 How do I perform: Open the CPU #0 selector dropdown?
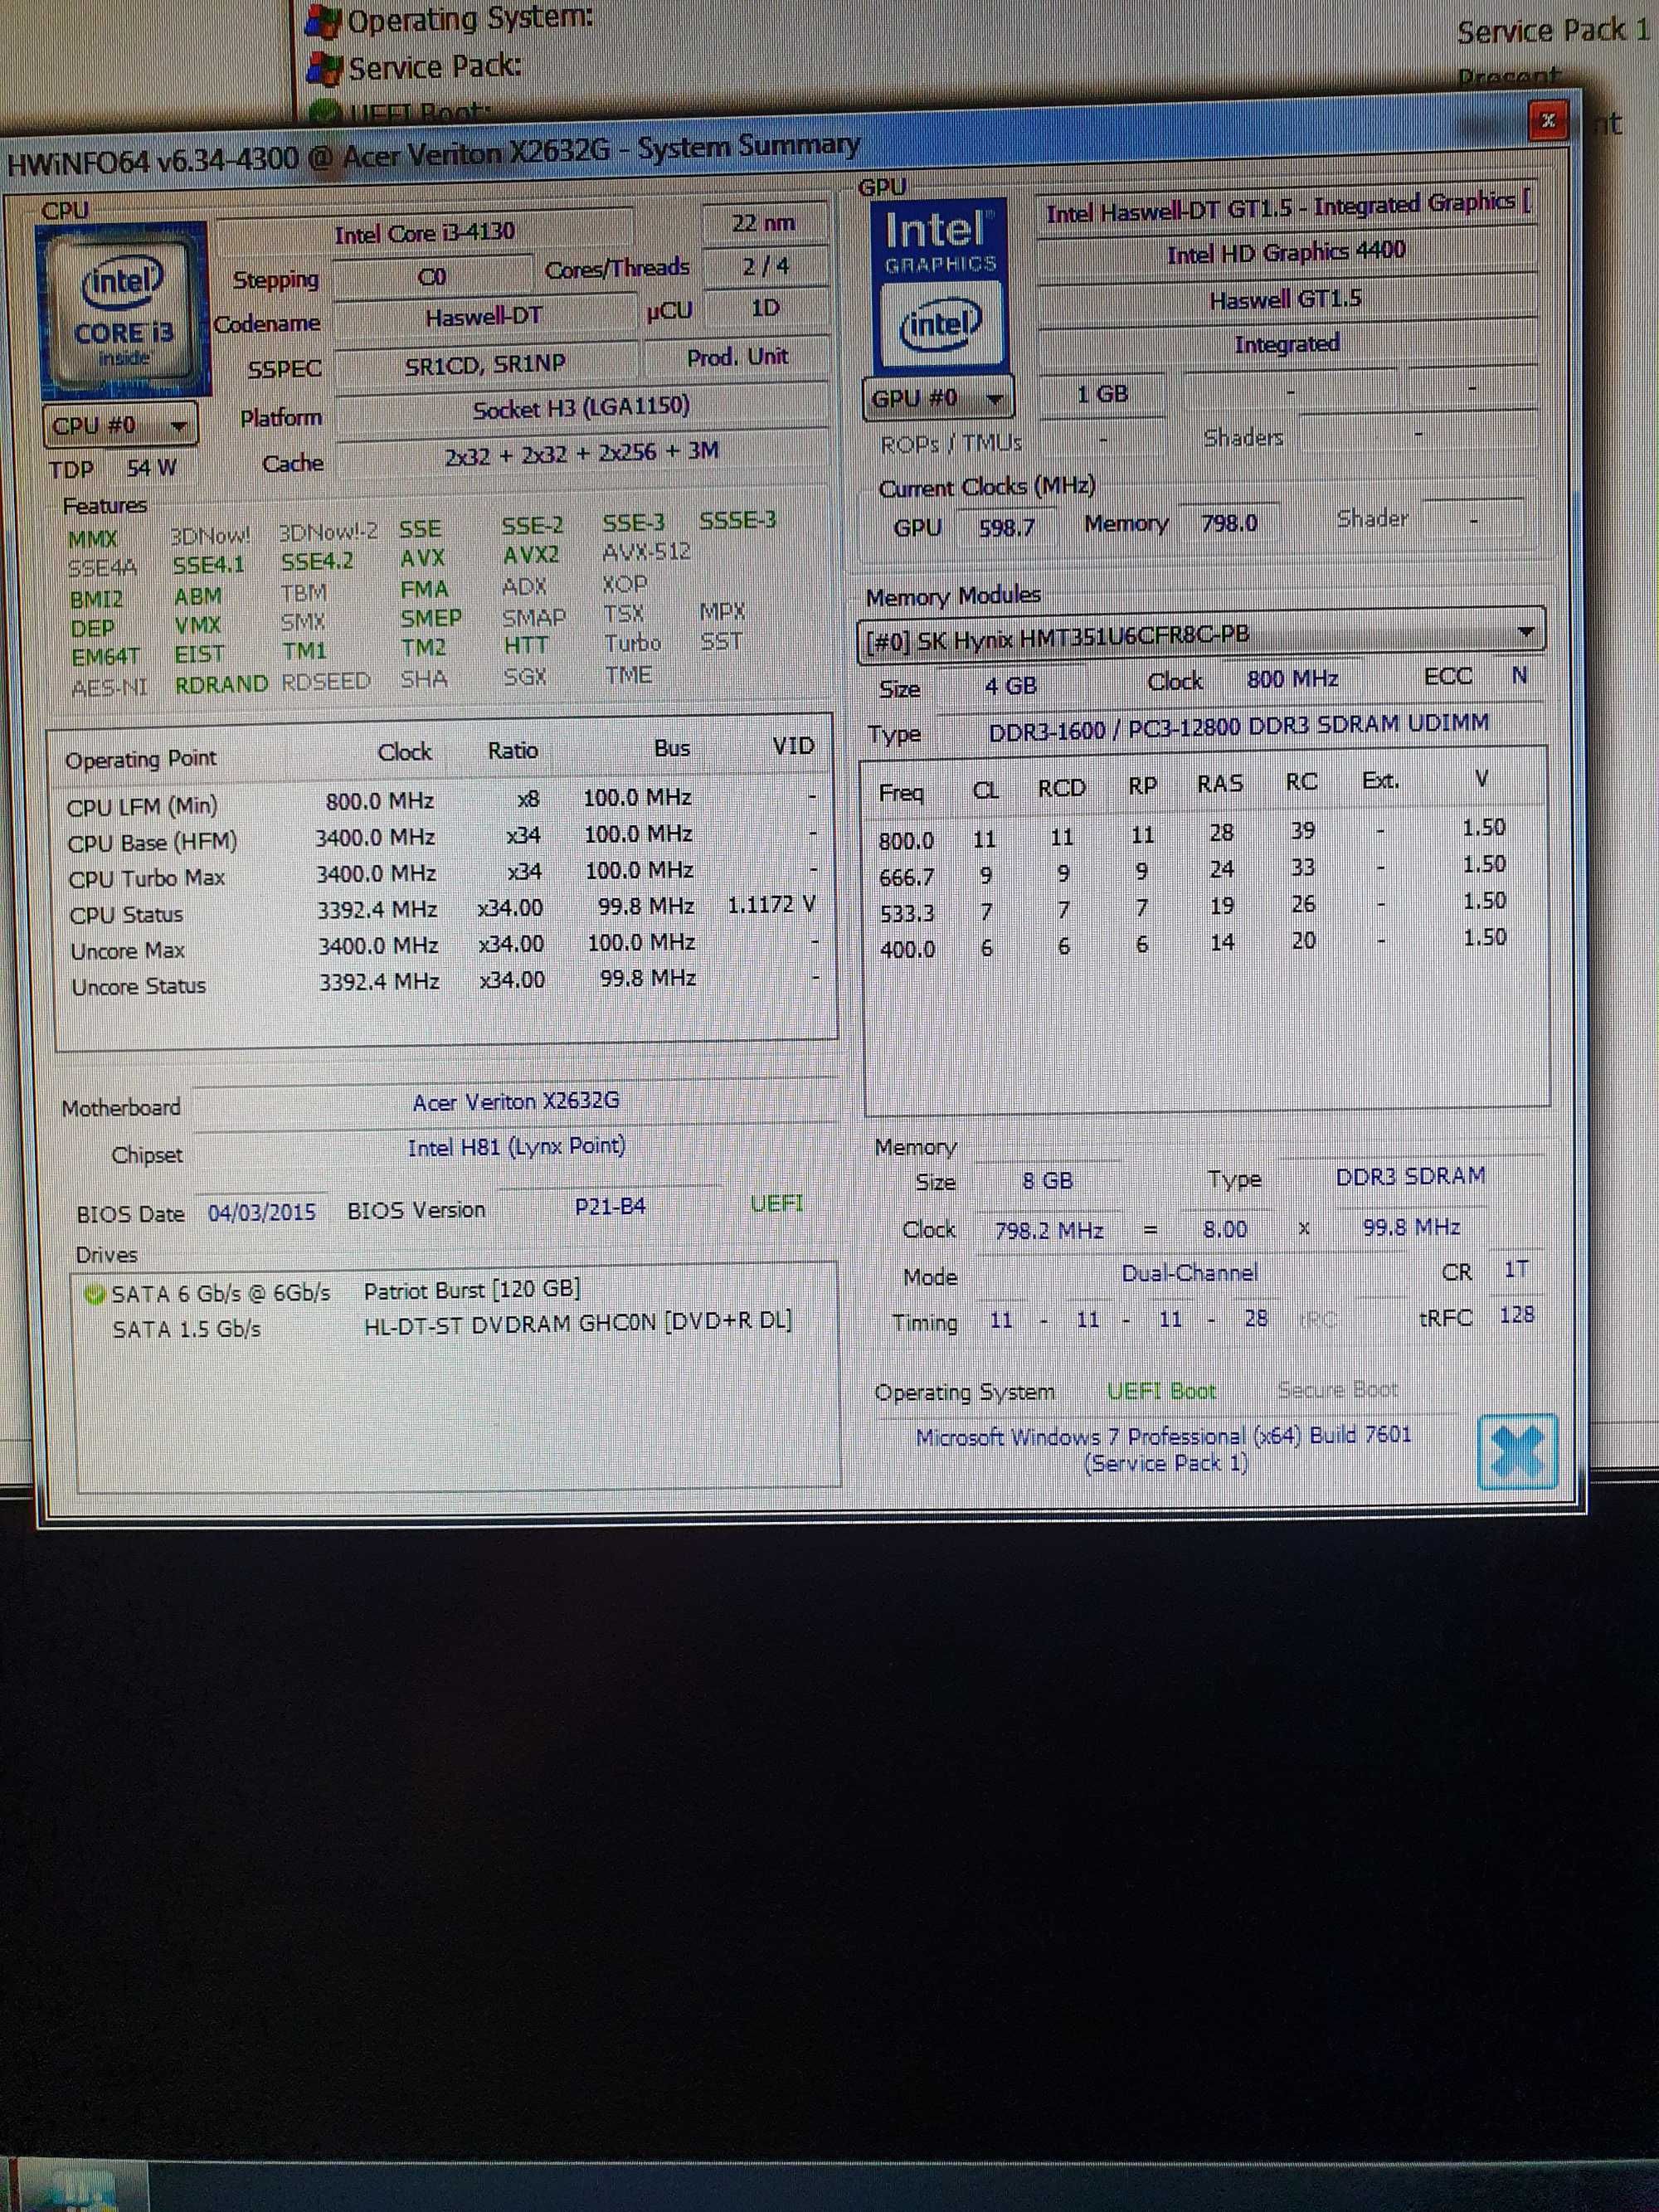click(x=120, y=426)
